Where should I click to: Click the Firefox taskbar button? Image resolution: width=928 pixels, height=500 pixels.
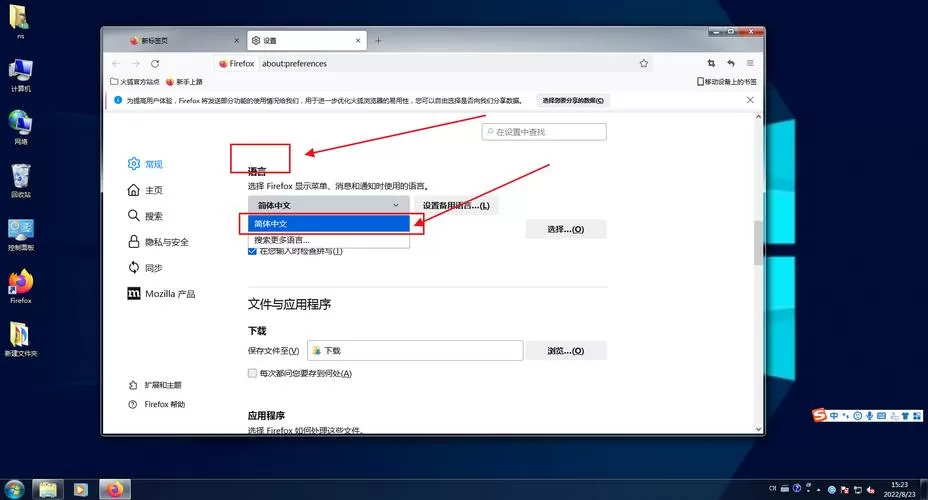point(114,489)
